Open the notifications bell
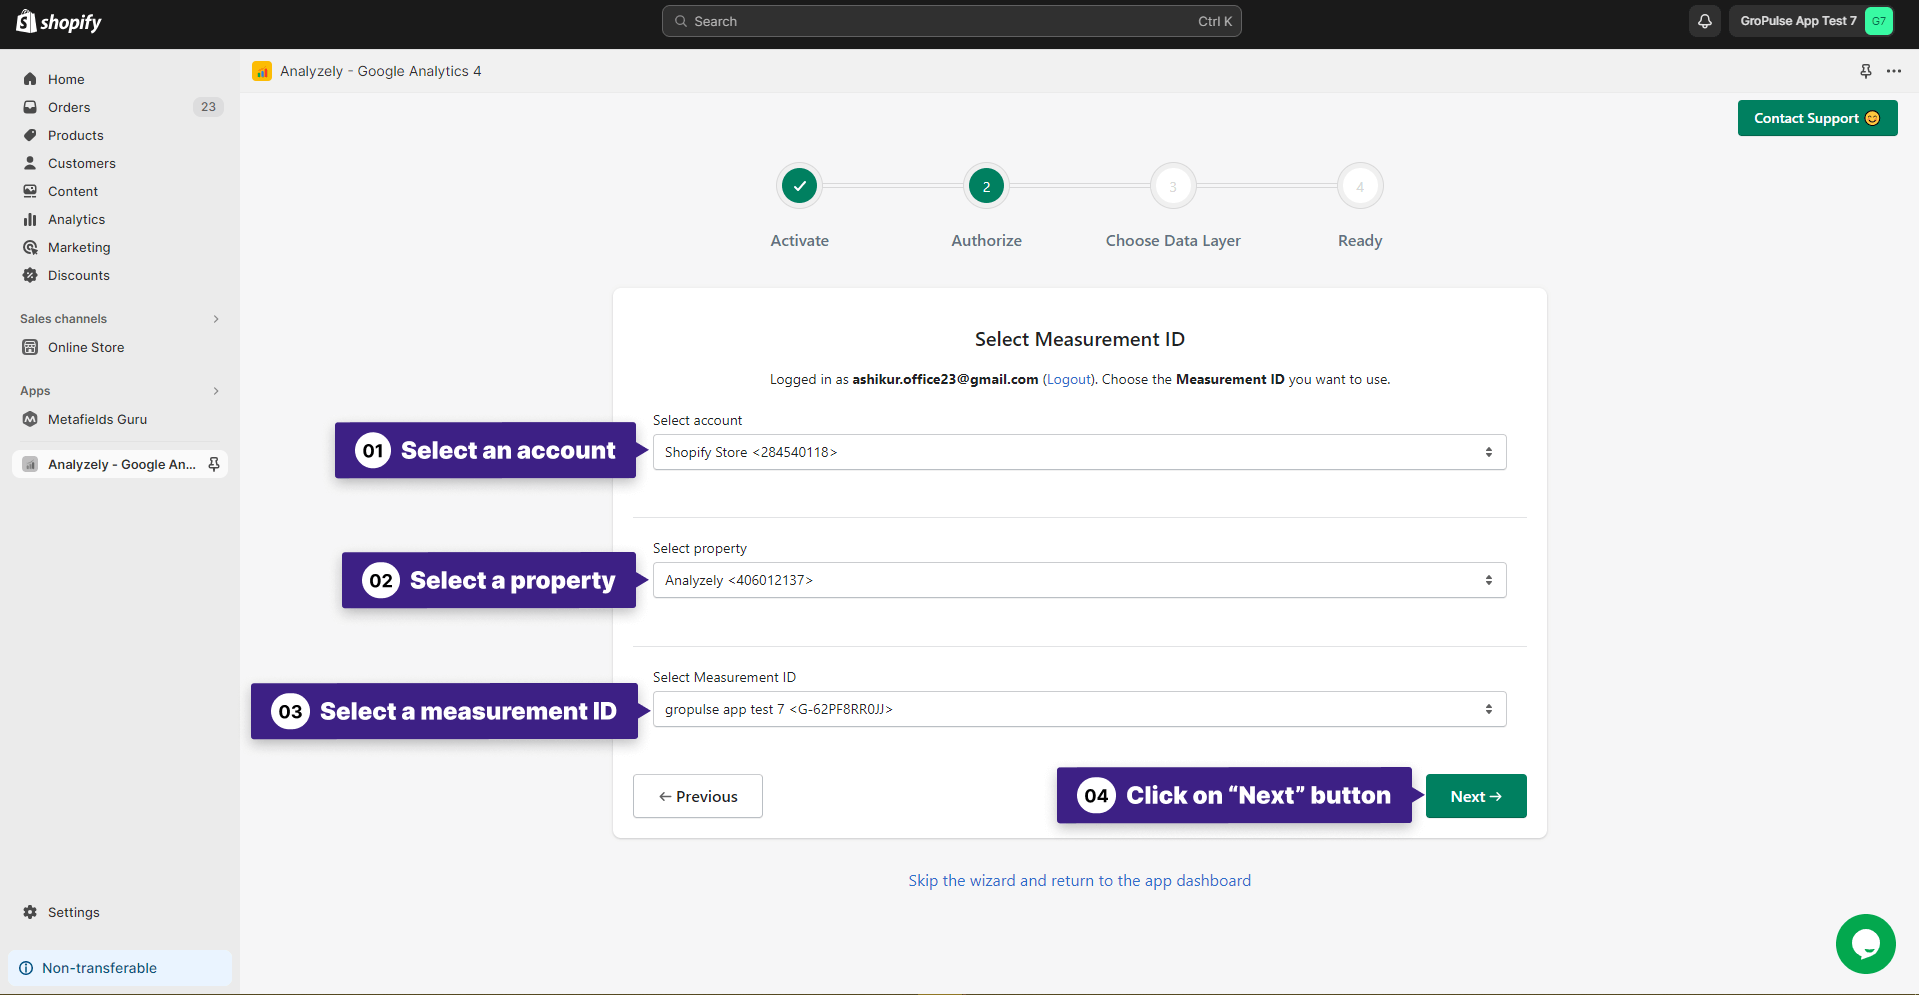The height and width of the screenshot is (995, 1919). click(1705, 21)
